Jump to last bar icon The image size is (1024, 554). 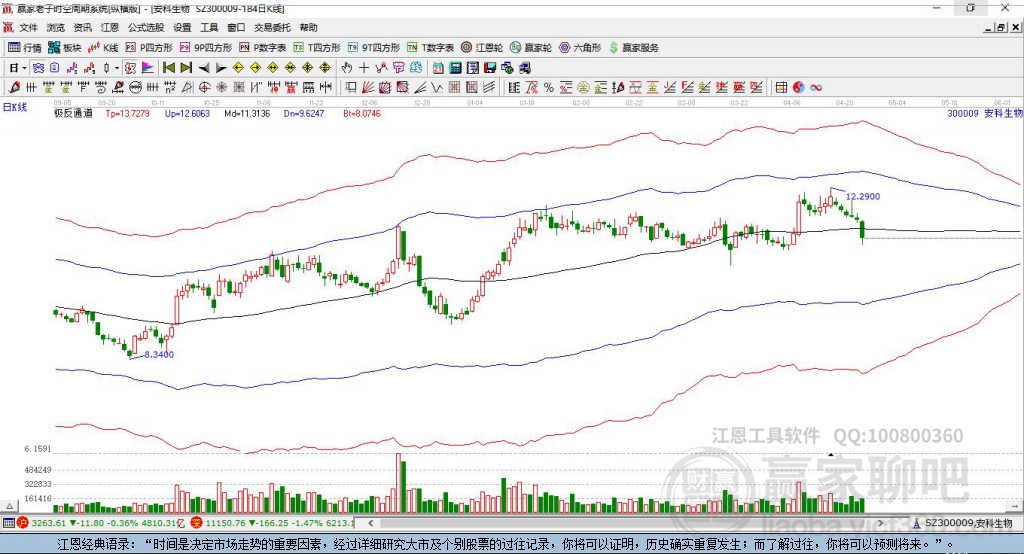click(x=186, y=67)
